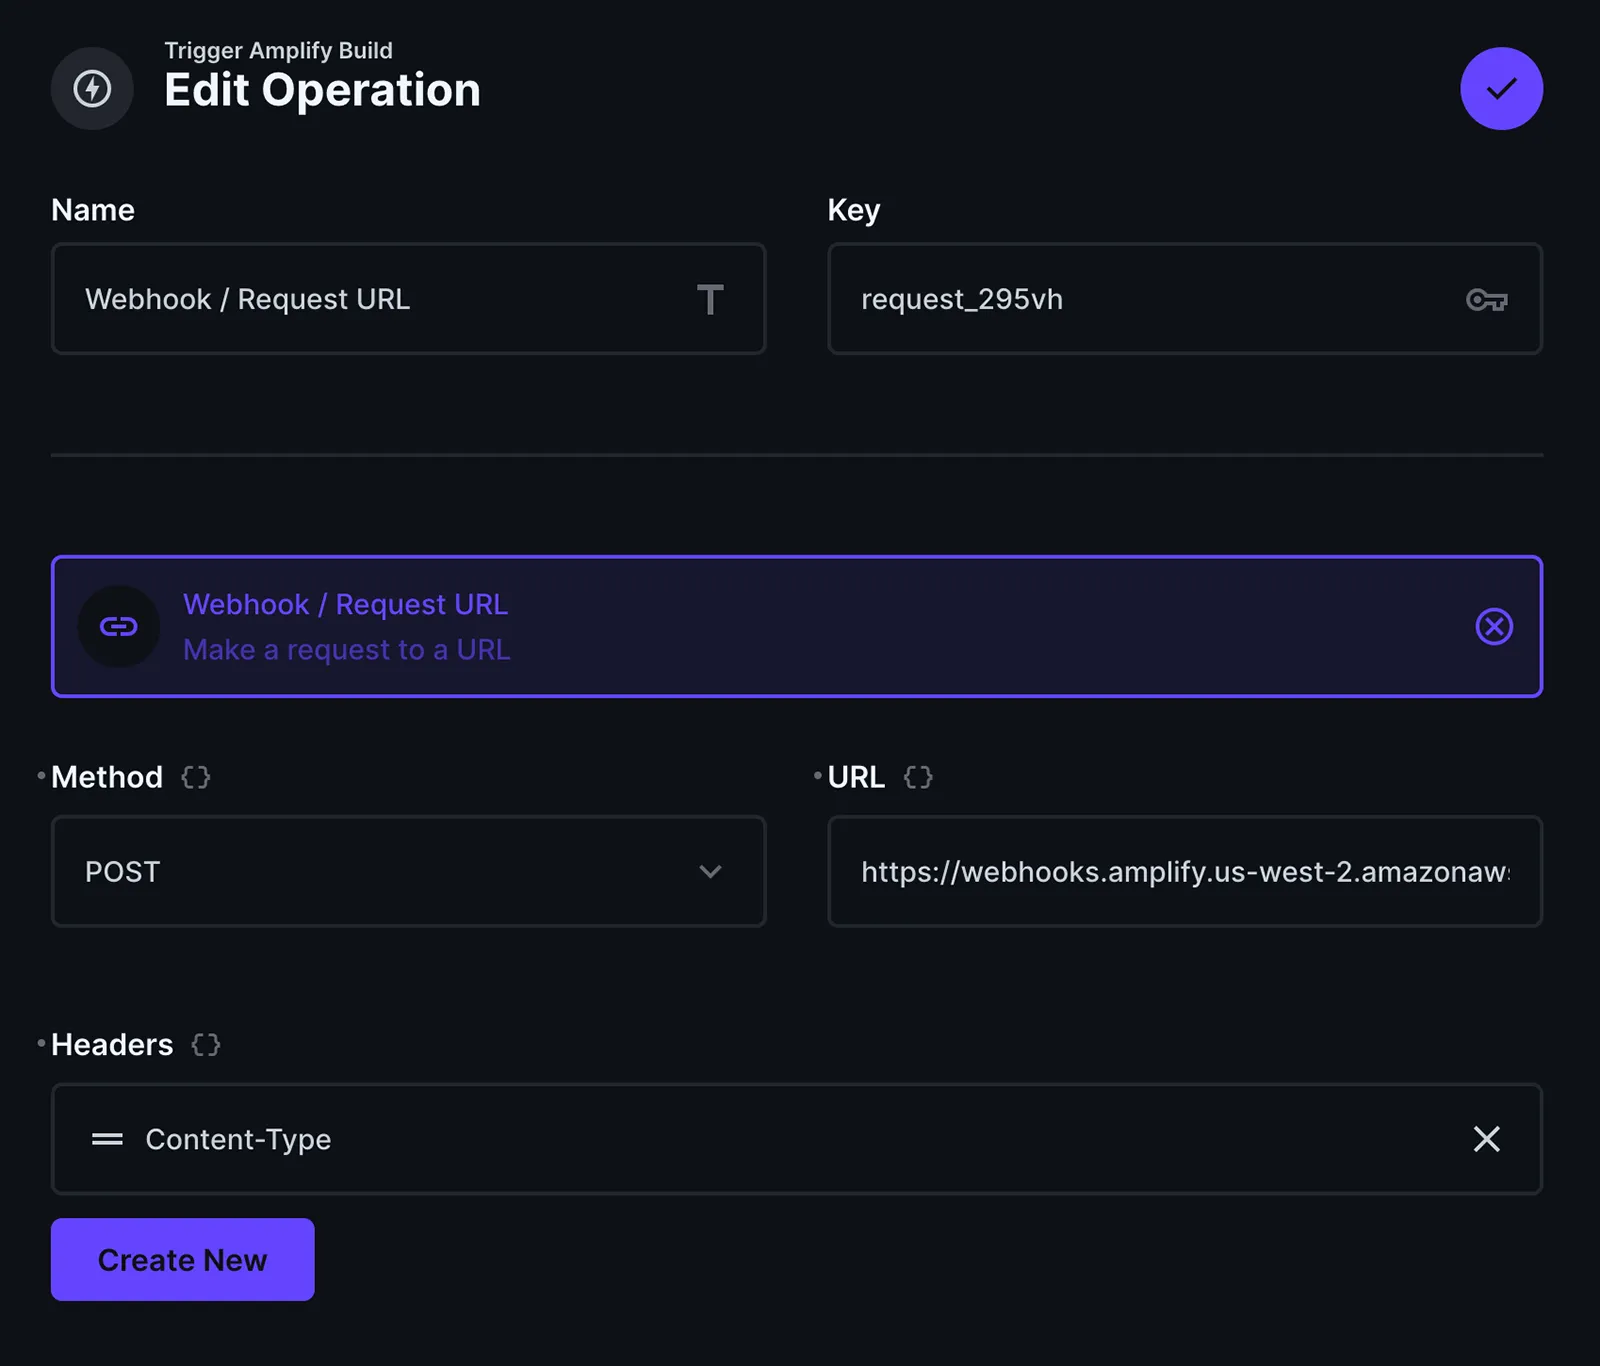Expand the Method chevron arrow
Viewport: 1600px width, 1366px height.
point(710,871)
